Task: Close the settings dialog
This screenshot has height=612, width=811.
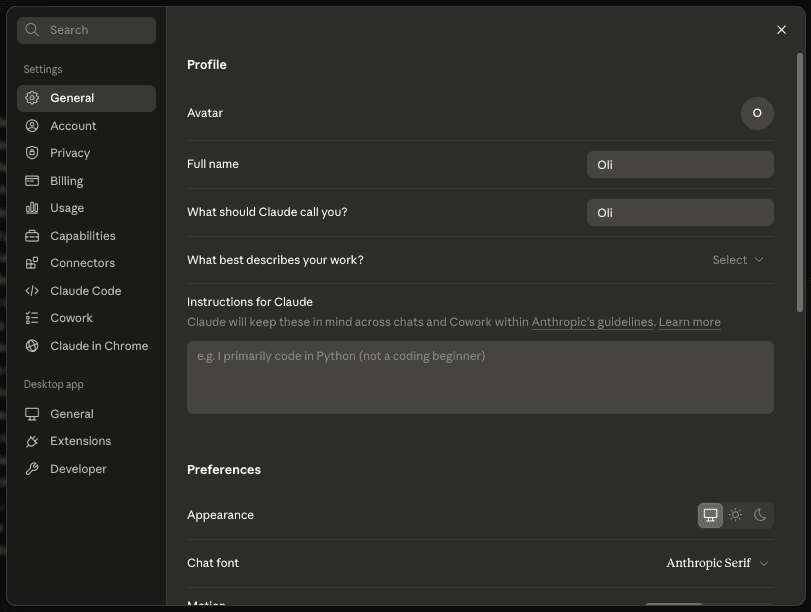Action: point(781,30)
